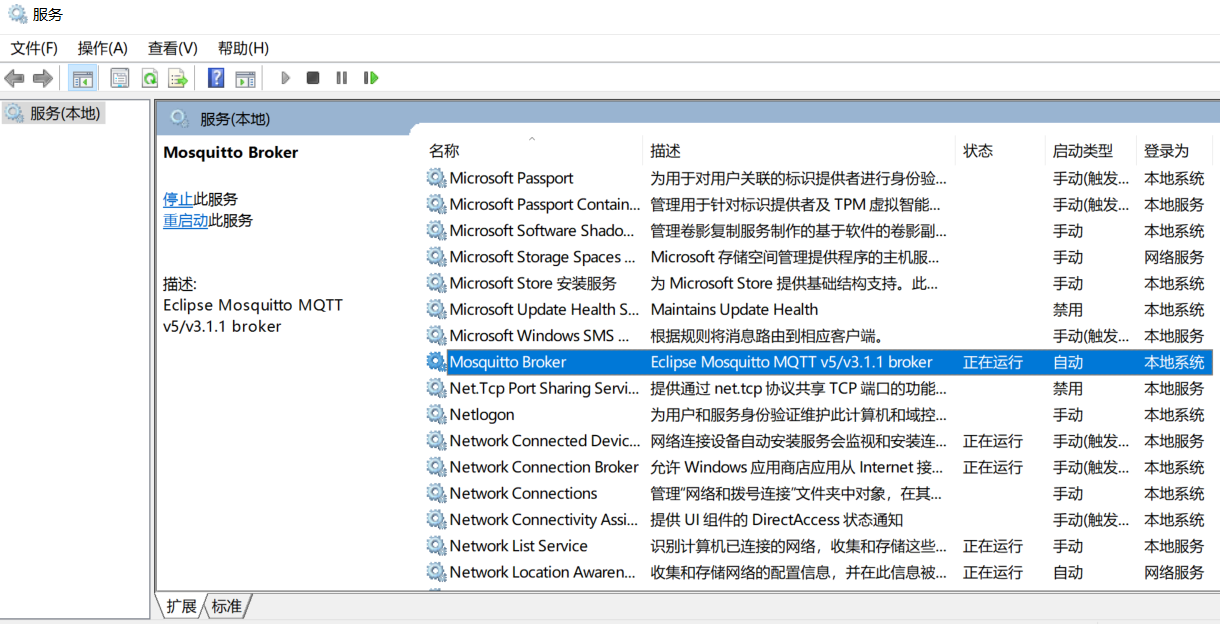Pause the service with the pause icon
Image resolution: width=1220 pixels, height=624 pixels.
(341, 78)
